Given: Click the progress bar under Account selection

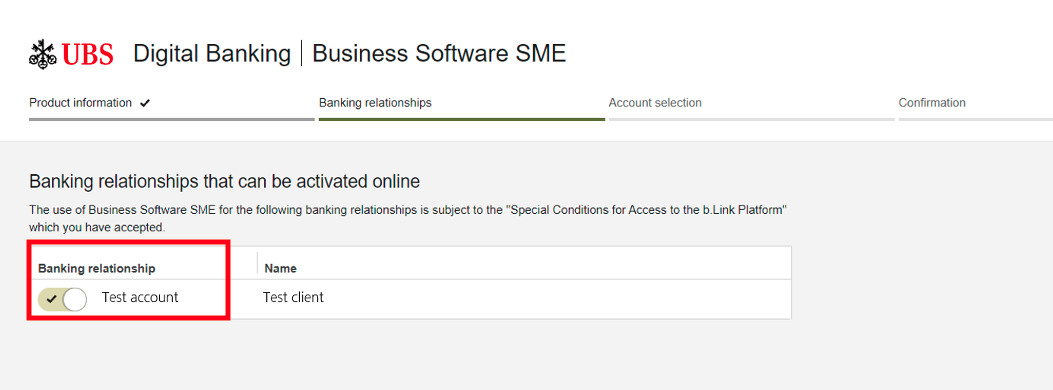Looking at the screenshot, I should tap(751, 119).
